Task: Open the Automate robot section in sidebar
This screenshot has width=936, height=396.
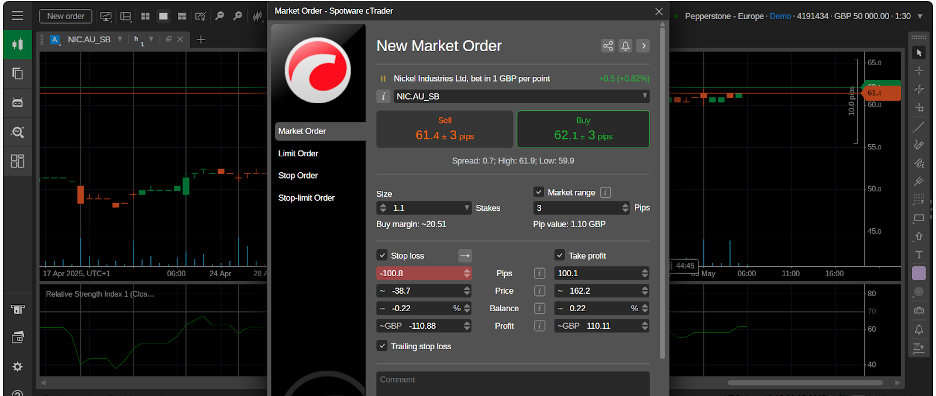Action: pyautogui.click(x=17, y=102)
